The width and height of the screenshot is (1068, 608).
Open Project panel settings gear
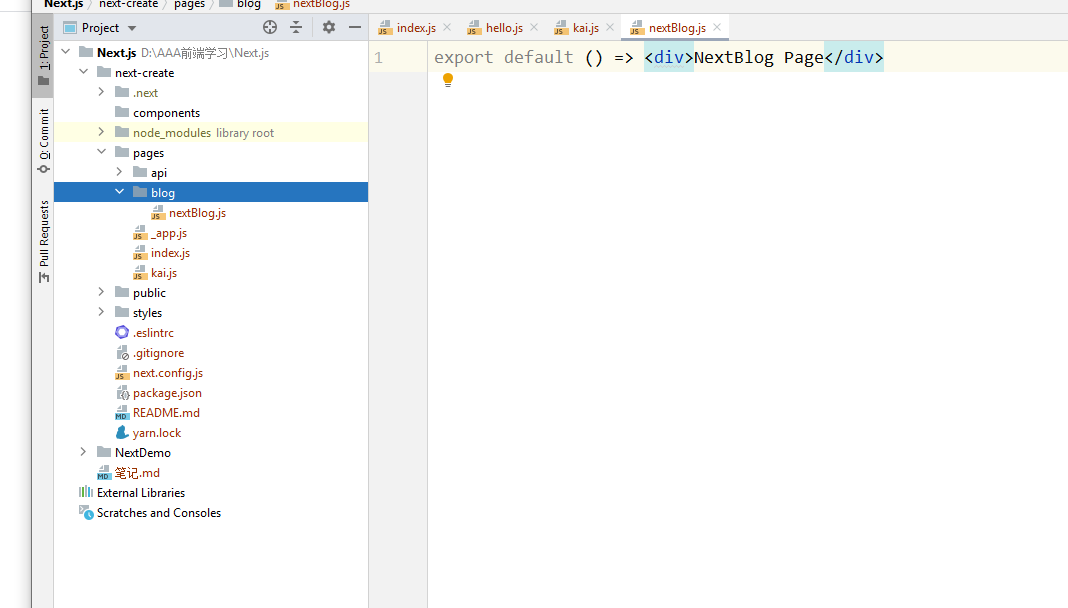pyautogui.click(x=329, y=27)
